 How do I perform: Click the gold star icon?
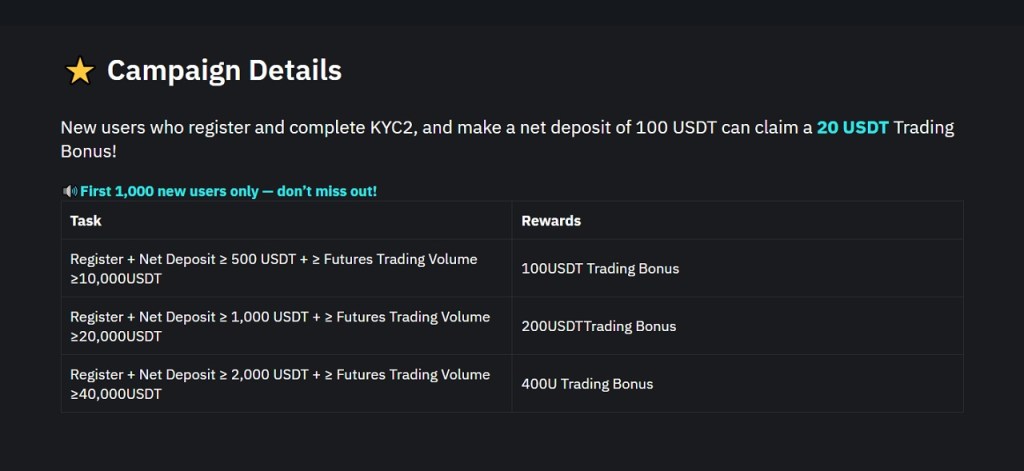pyautogui.click(x=79, y=71)
